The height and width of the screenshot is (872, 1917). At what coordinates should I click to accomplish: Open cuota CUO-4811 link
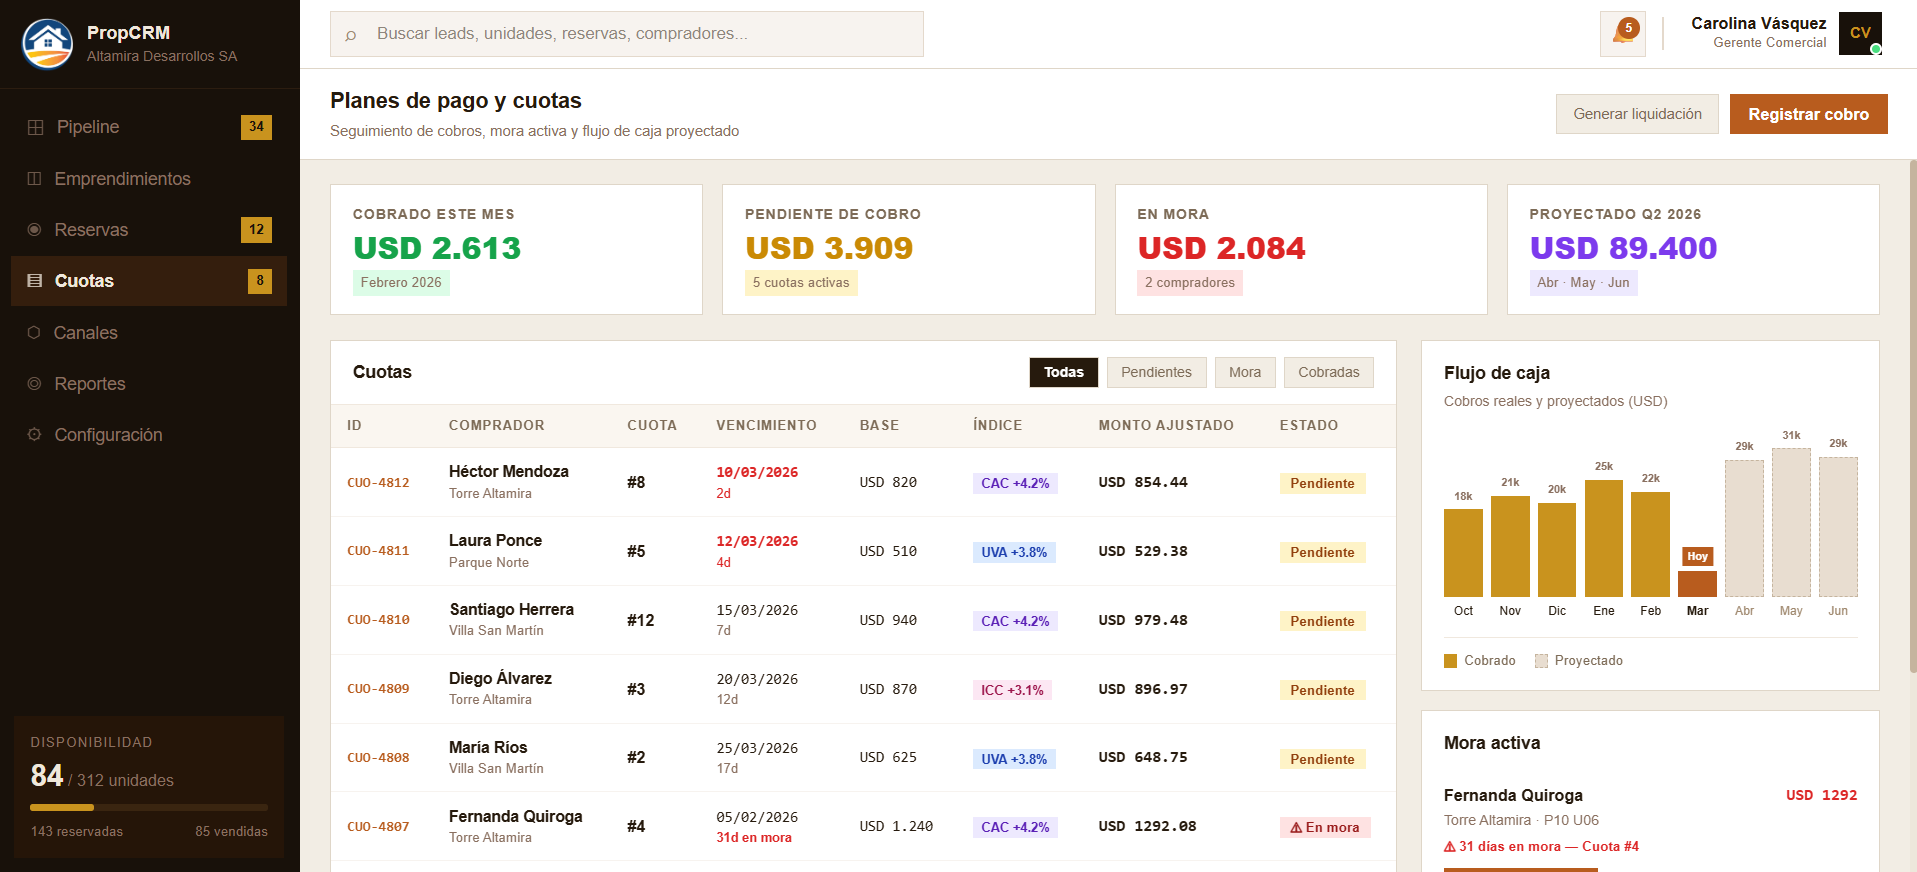tap(378, 551)
